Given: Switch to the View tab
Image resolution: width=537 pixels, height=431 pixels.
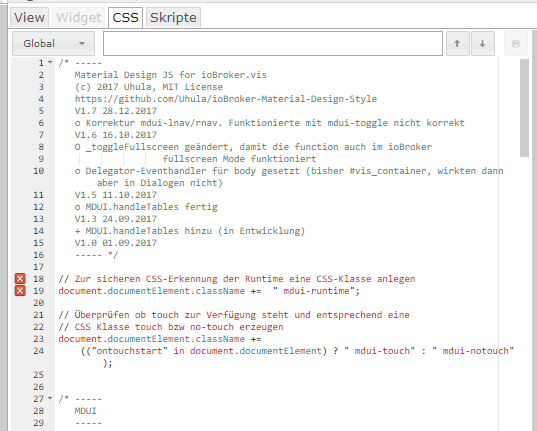Looking at the screenshot, I should (29, 17).
